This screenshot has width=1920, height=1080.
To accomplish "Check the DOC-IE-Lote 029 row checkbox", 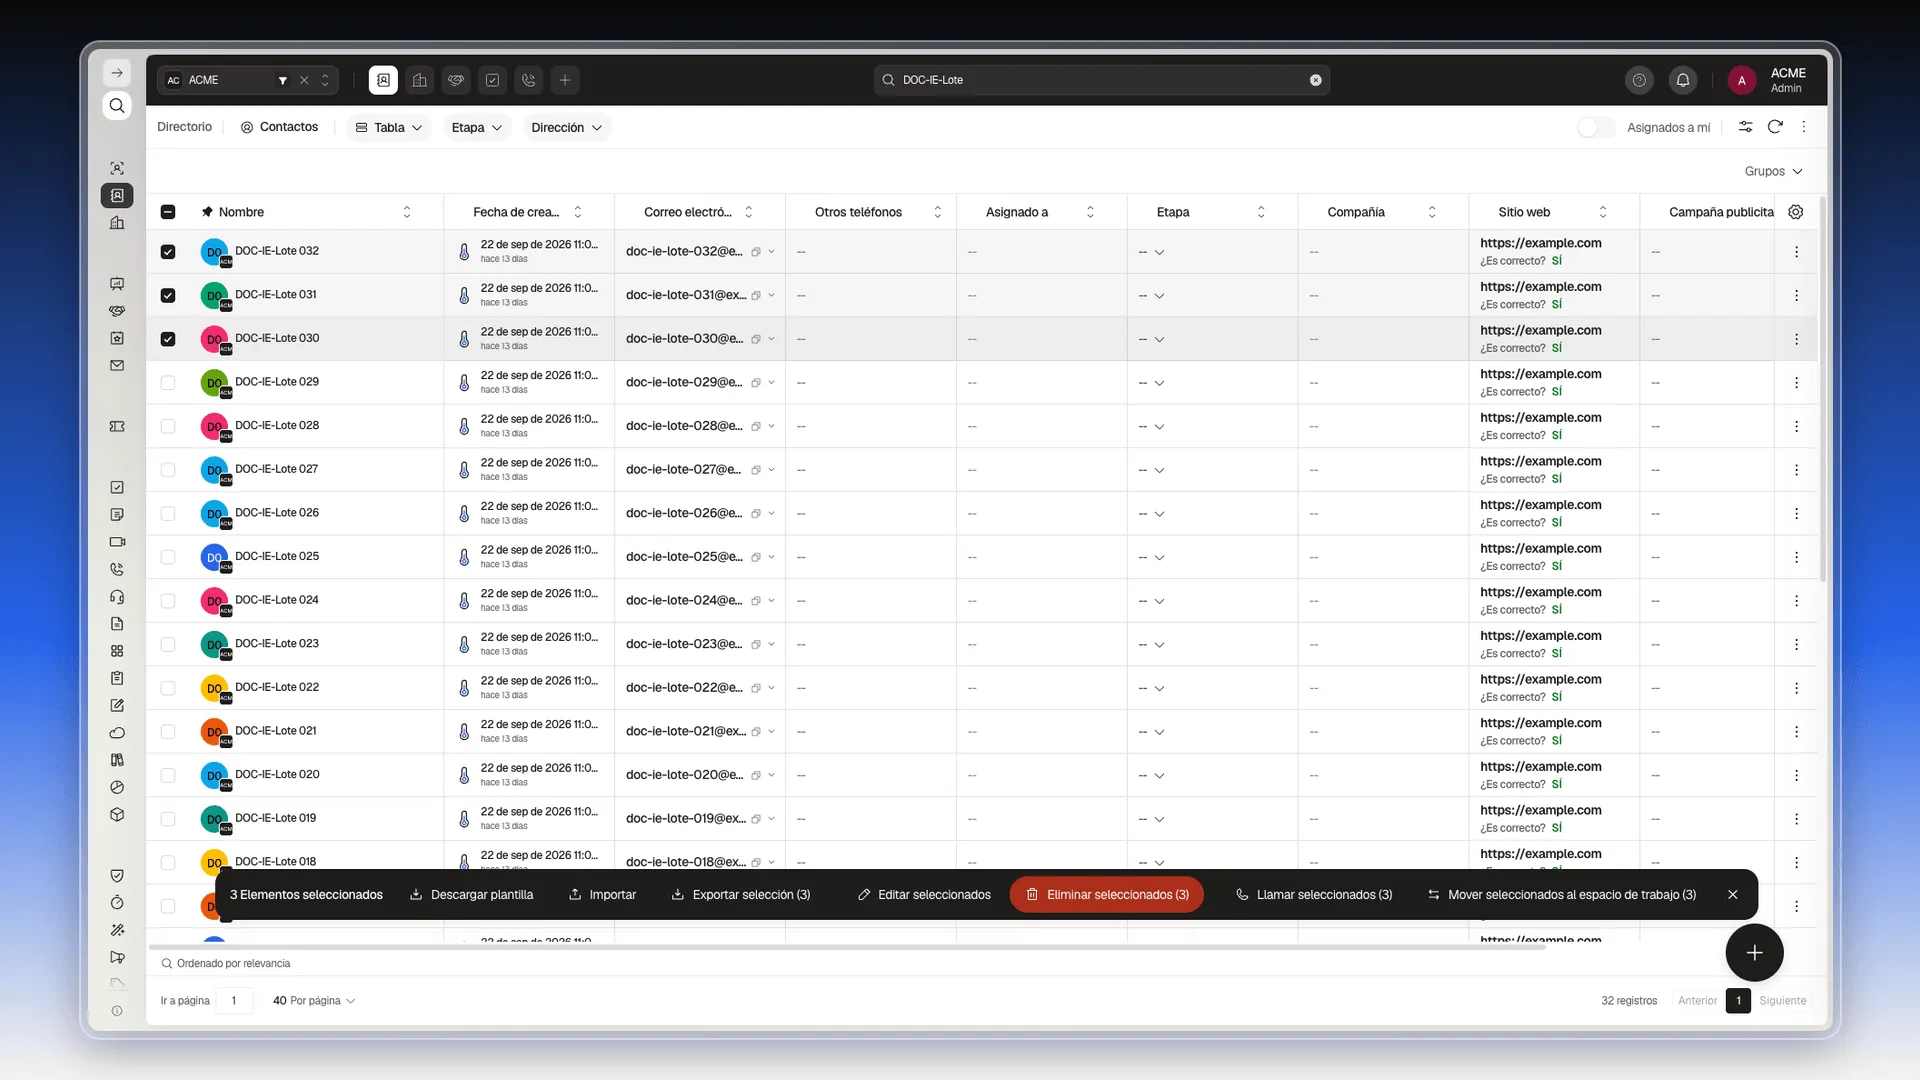I will [168, 383].
